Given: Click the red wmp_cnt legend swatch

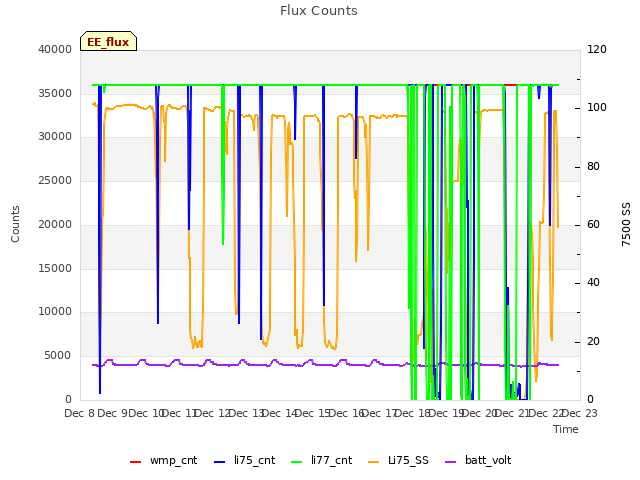Looking at the screenshot, I should pos(135,462).
